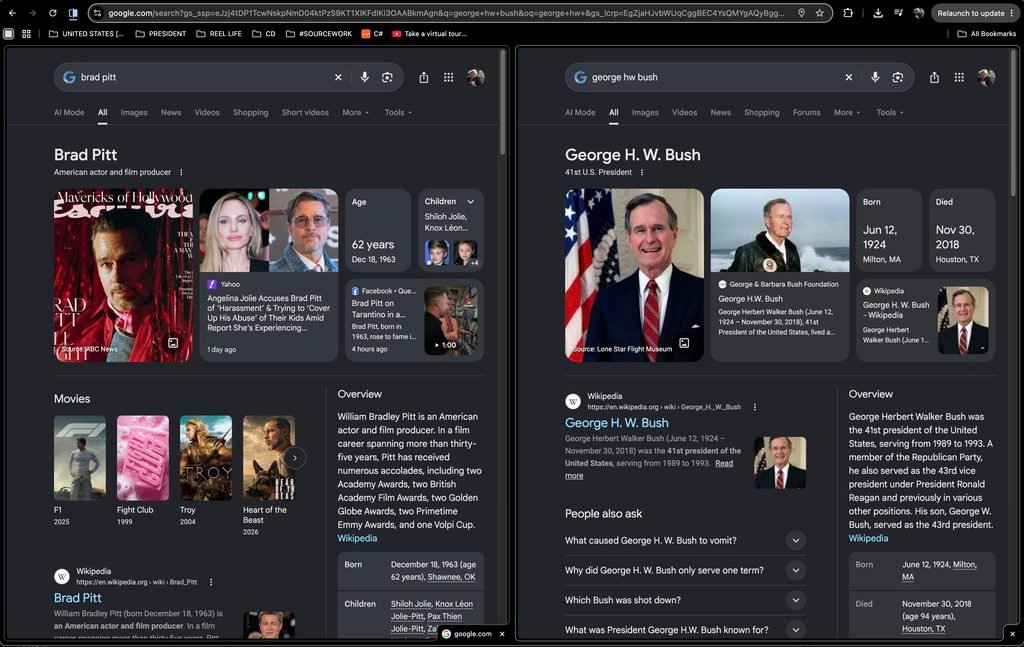The image size is (1024, 647).
Task: Start voice search in george hw bush pane
Action: (875, 77)
